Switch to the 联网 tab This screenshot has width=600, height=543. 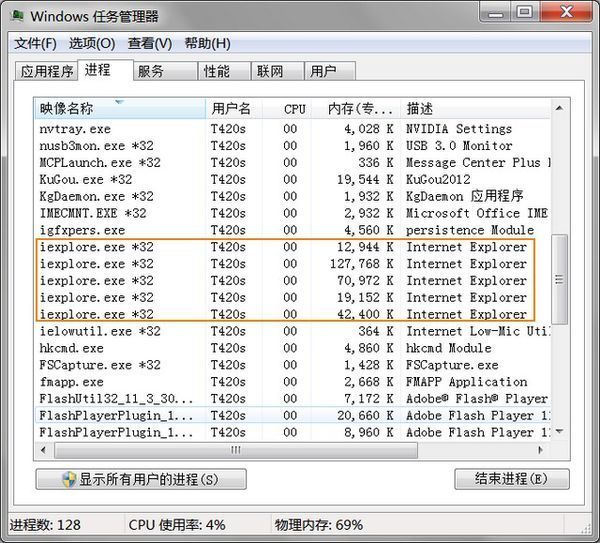coord(270,71)
